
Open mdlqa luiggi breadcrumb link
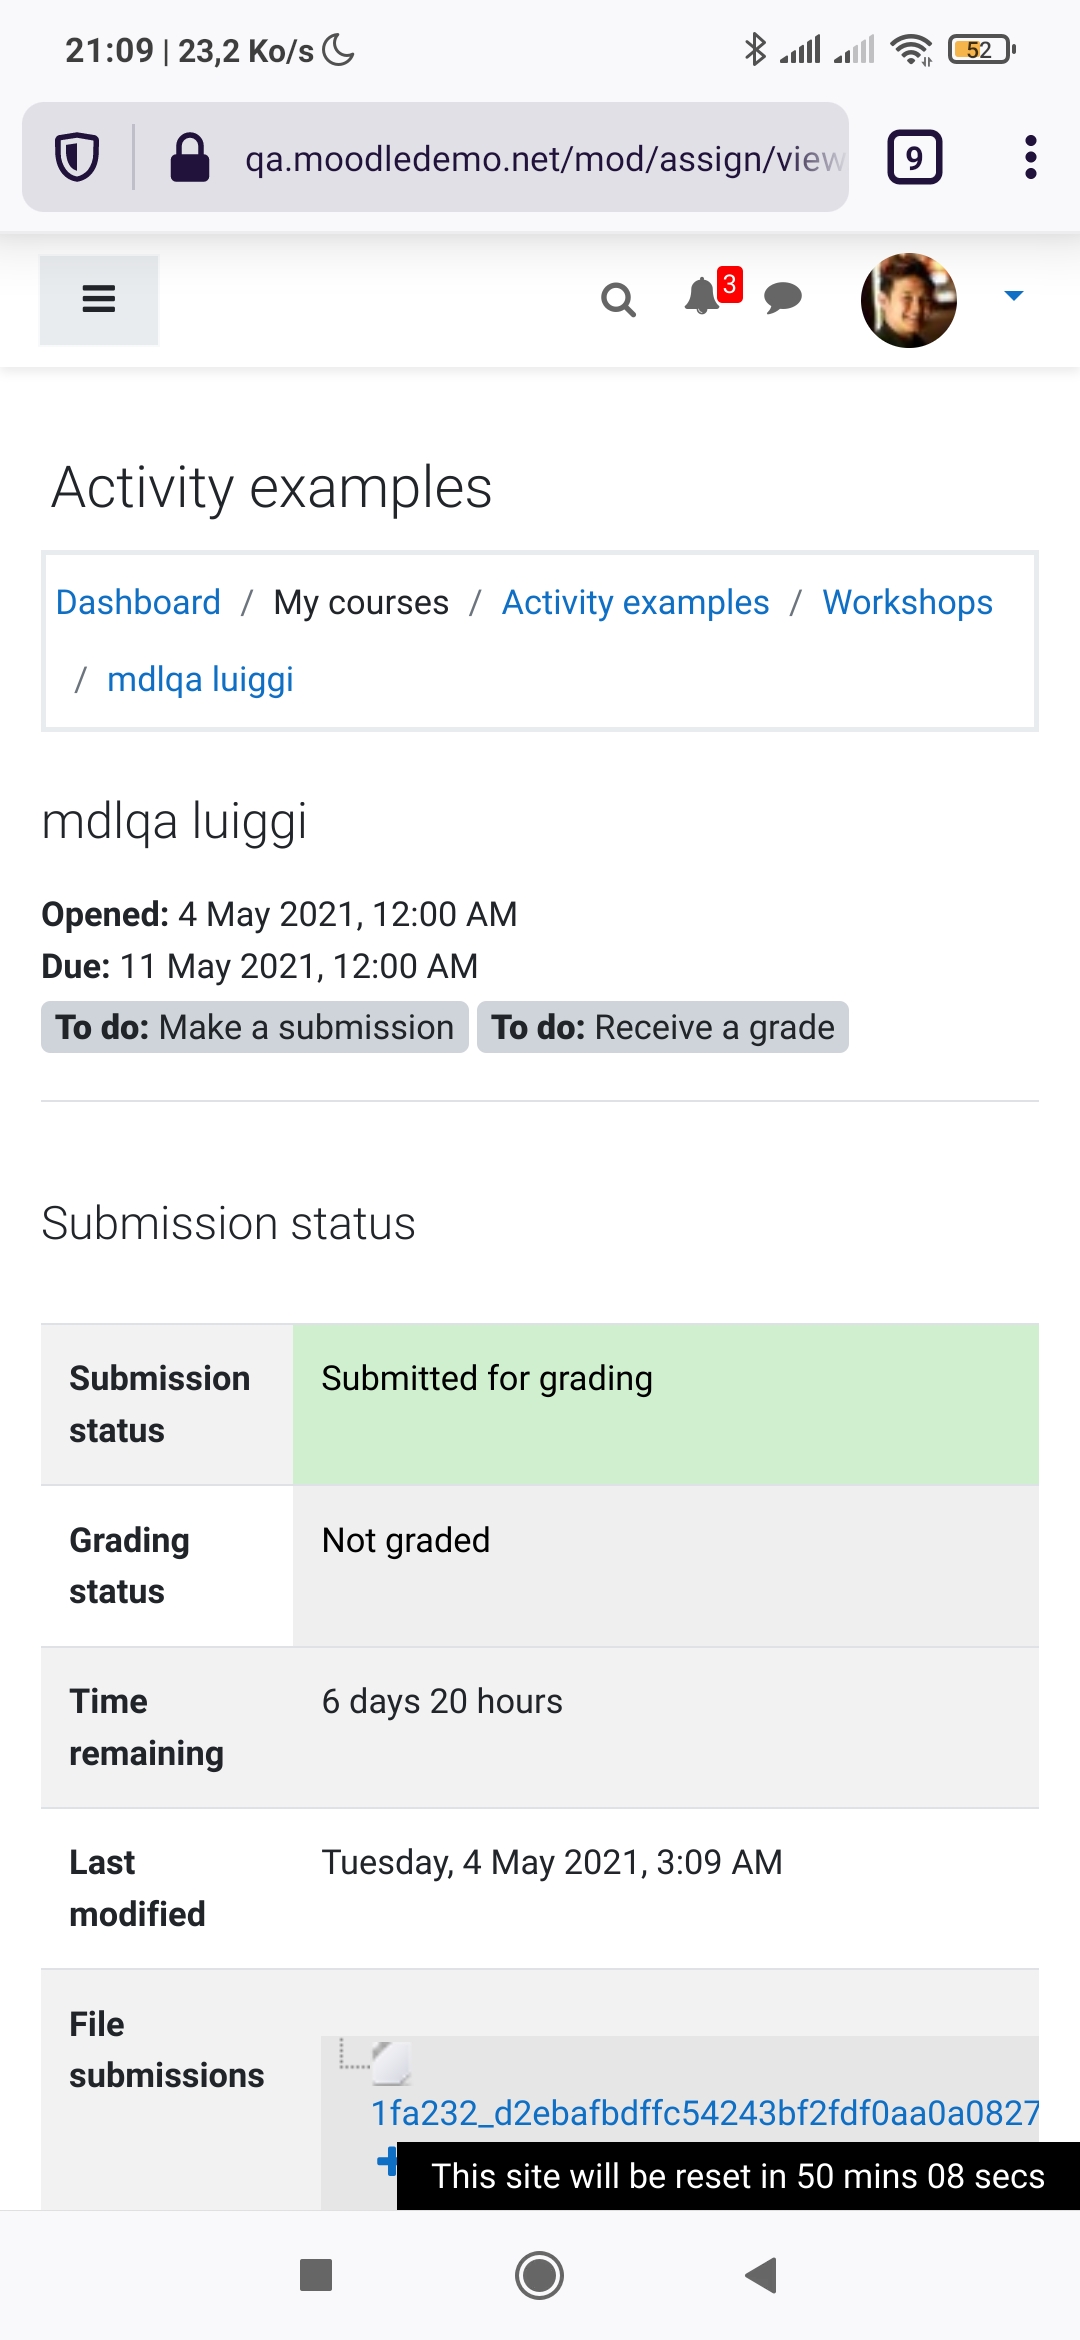200,680
